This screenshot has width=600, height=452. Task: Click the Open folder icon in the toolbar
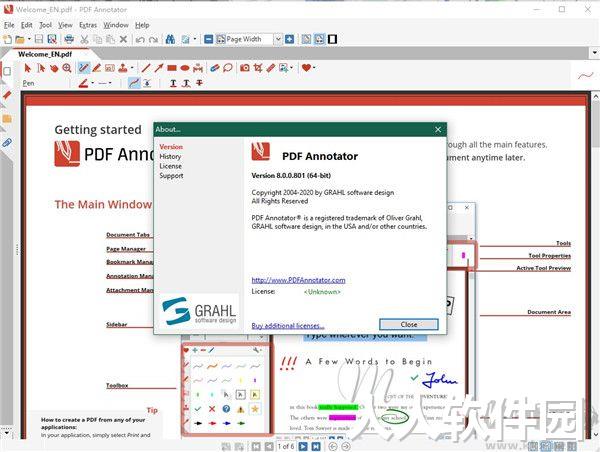(x=20, y=39)
